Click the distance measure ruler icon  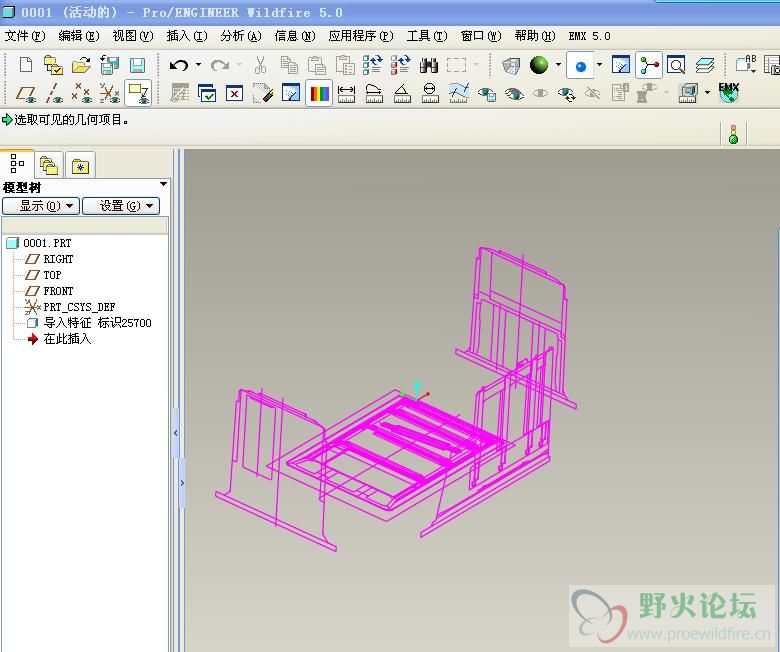click(x=346, y=93)
